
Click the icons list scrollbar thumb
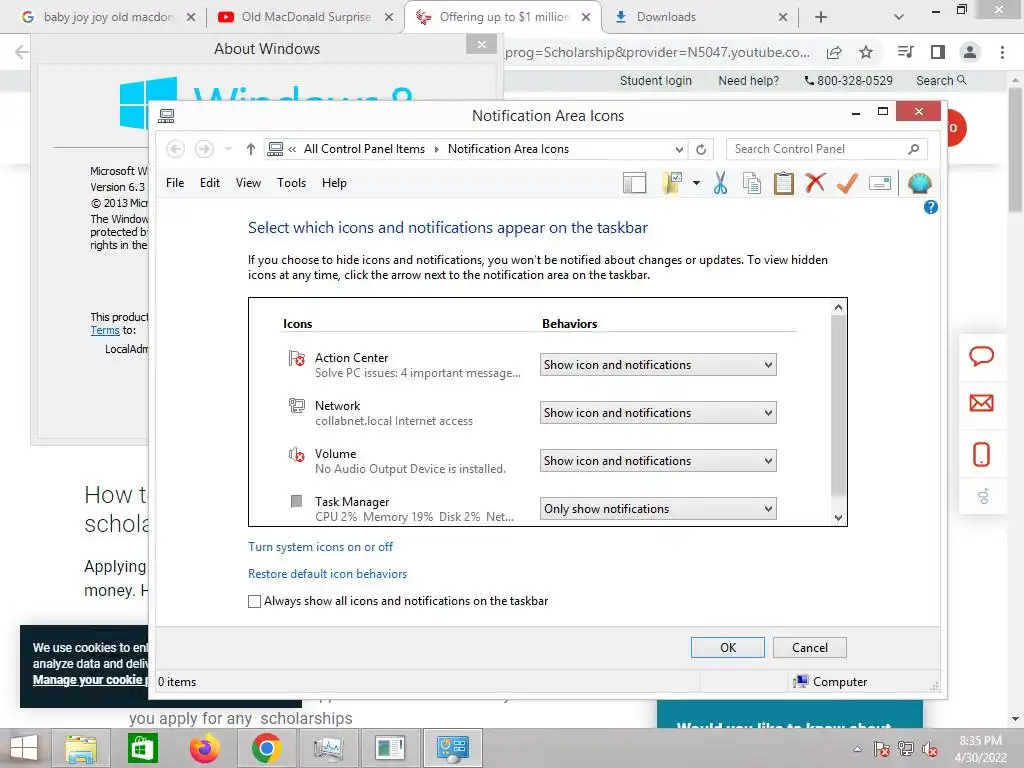(x=839, y=406)
